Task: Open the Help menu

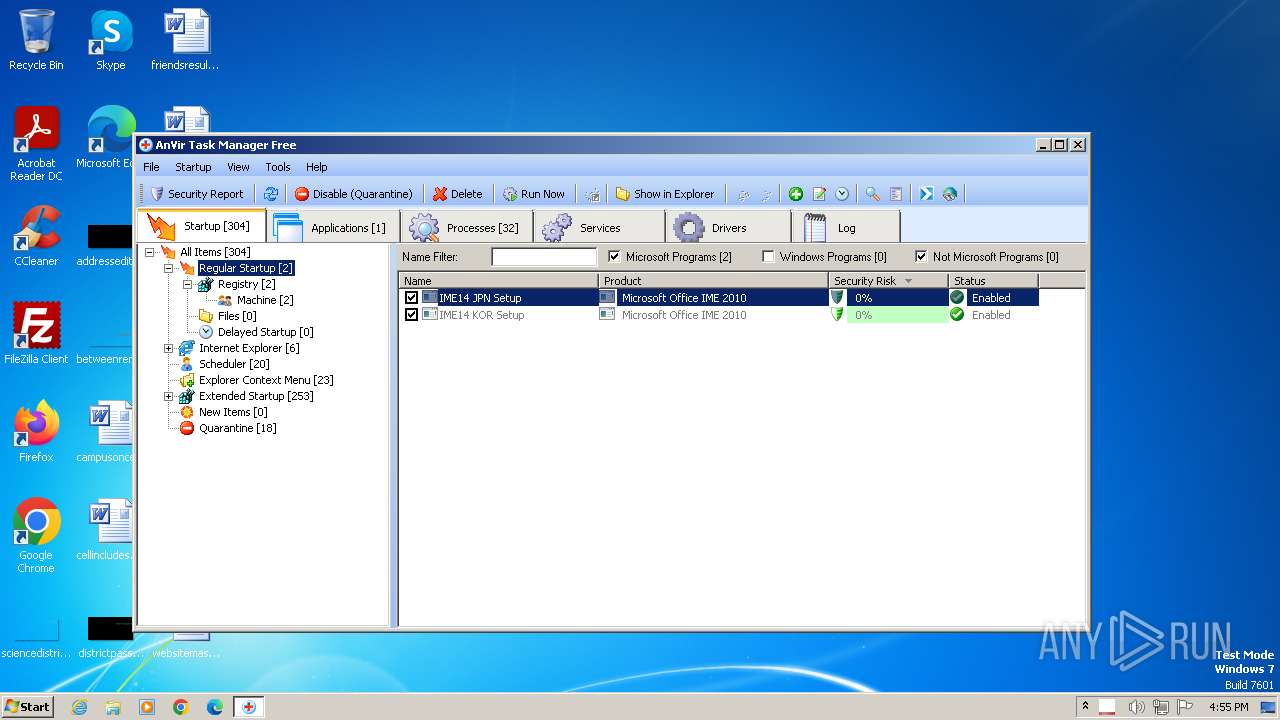Action: click(317, 167)
